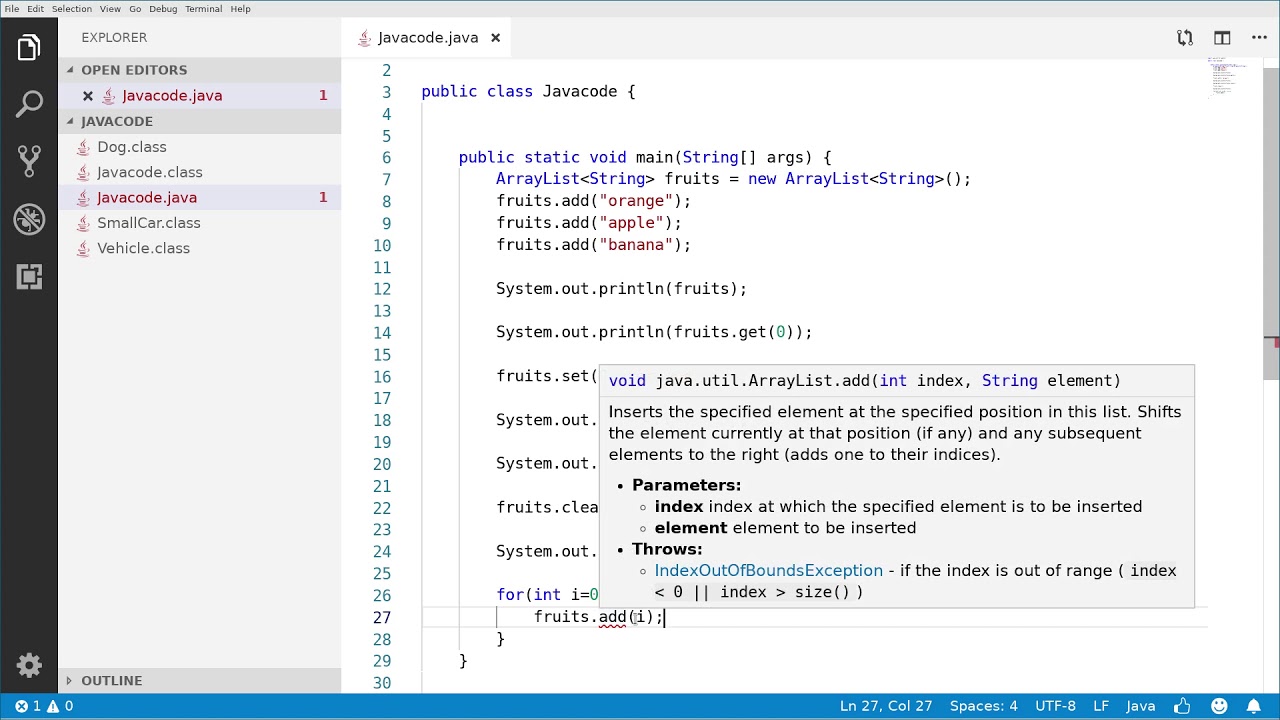Close the Javacode.java editor tab
The image size is (1280, 720).
pos(495,38)
